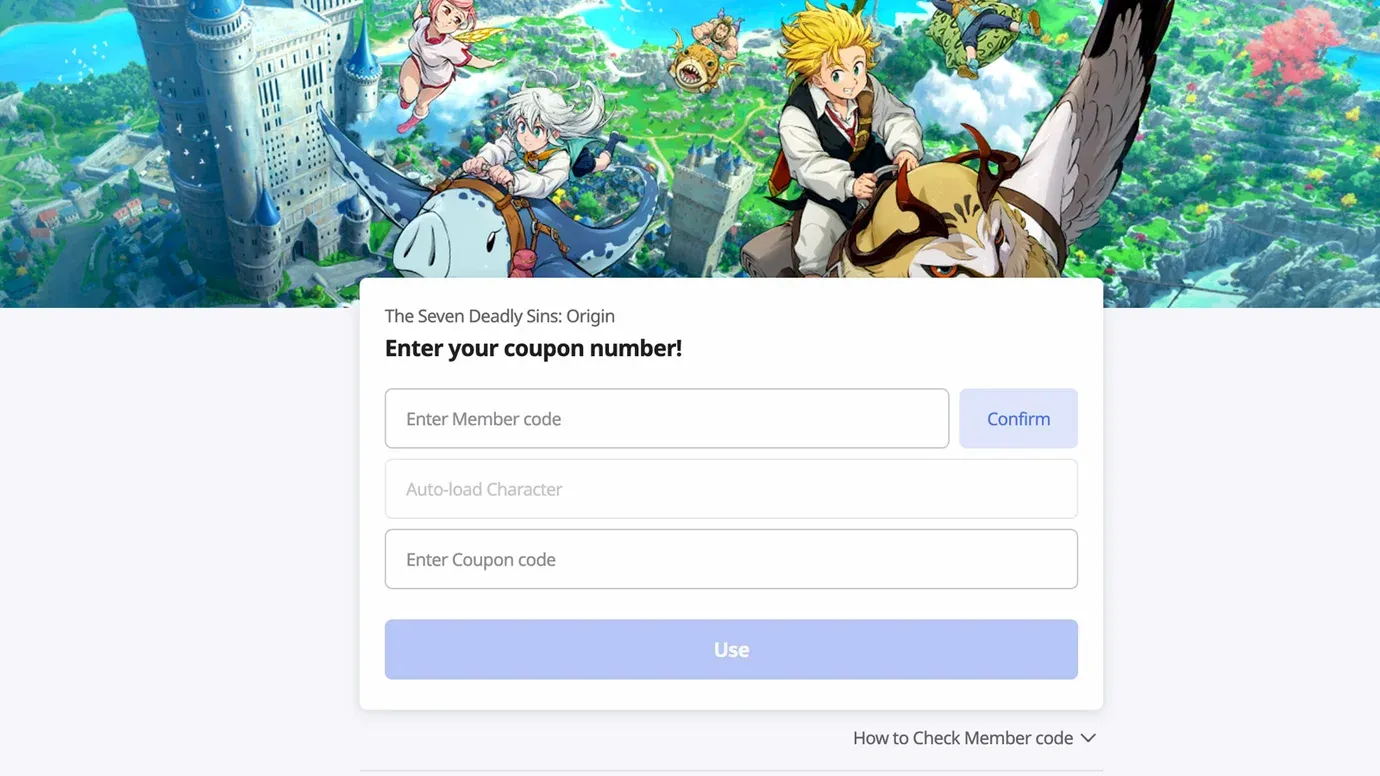Click The Seven Deadly Sins: Origin title text
Screen dimensions: 1380x776
499,316
